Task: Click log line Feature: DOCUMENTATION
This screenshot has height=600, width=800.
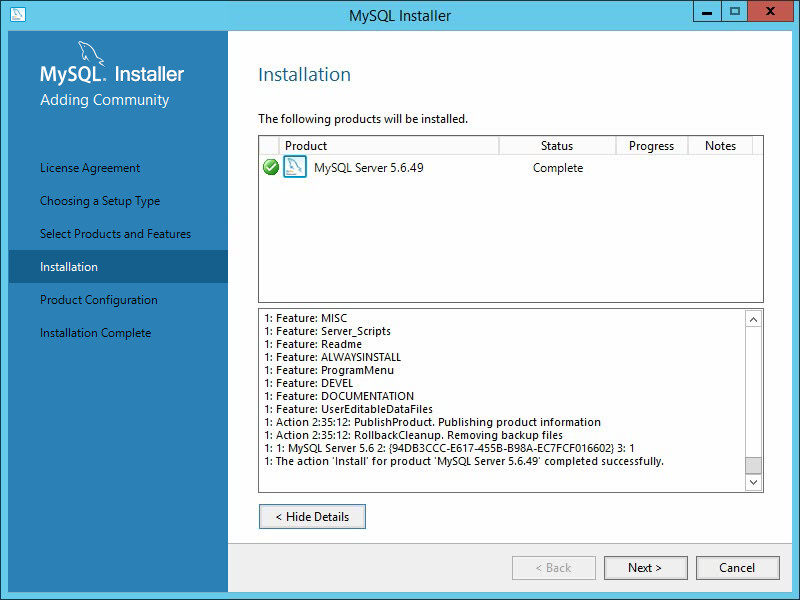Action: point(339,396)
